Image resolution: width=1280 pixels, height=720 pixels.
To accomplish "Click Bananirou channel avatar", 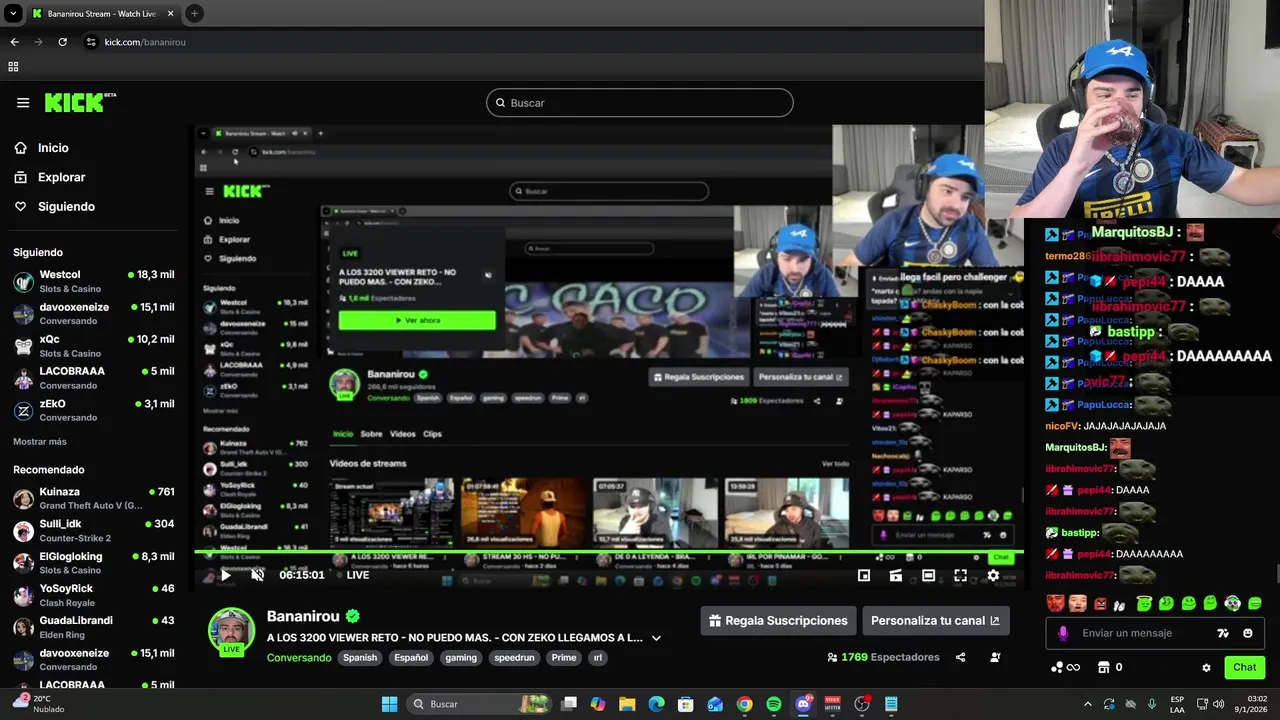I will [231, 631].
